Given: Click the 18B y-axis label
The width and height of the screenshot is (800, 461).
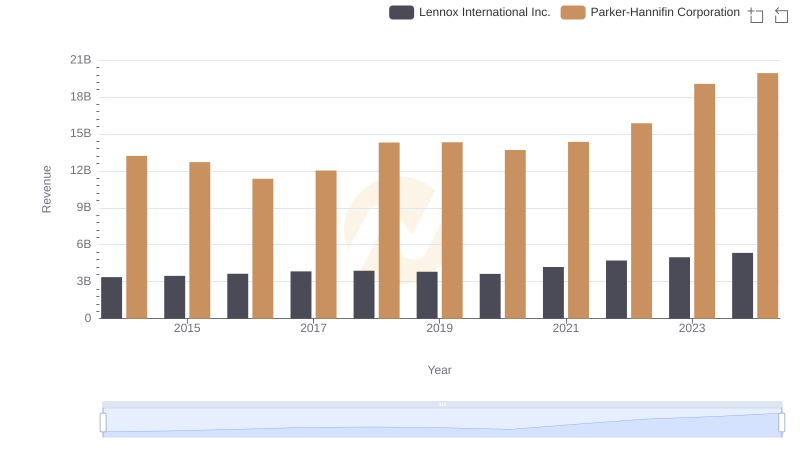Looking at the screenshot, I should coord(81,97).
